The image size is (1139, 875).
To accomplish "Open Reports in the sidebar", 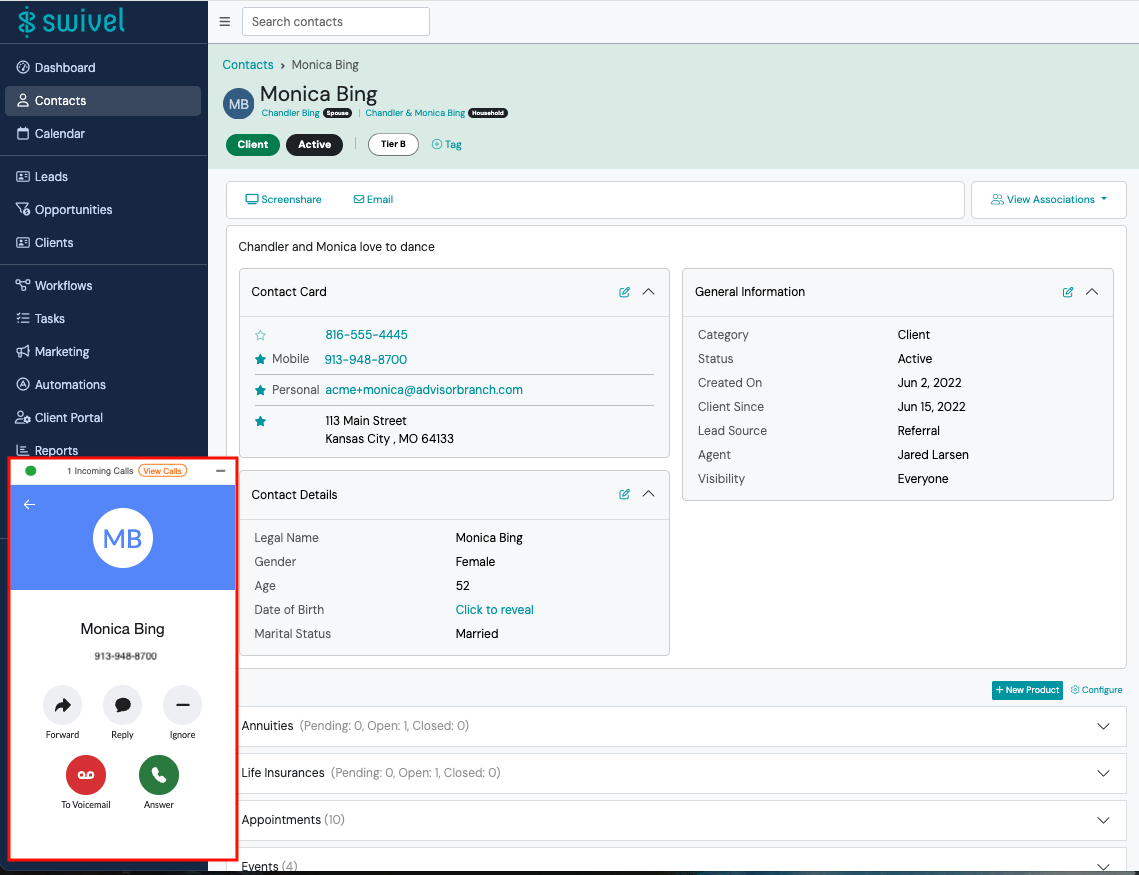I will click(x=103, y=450).
